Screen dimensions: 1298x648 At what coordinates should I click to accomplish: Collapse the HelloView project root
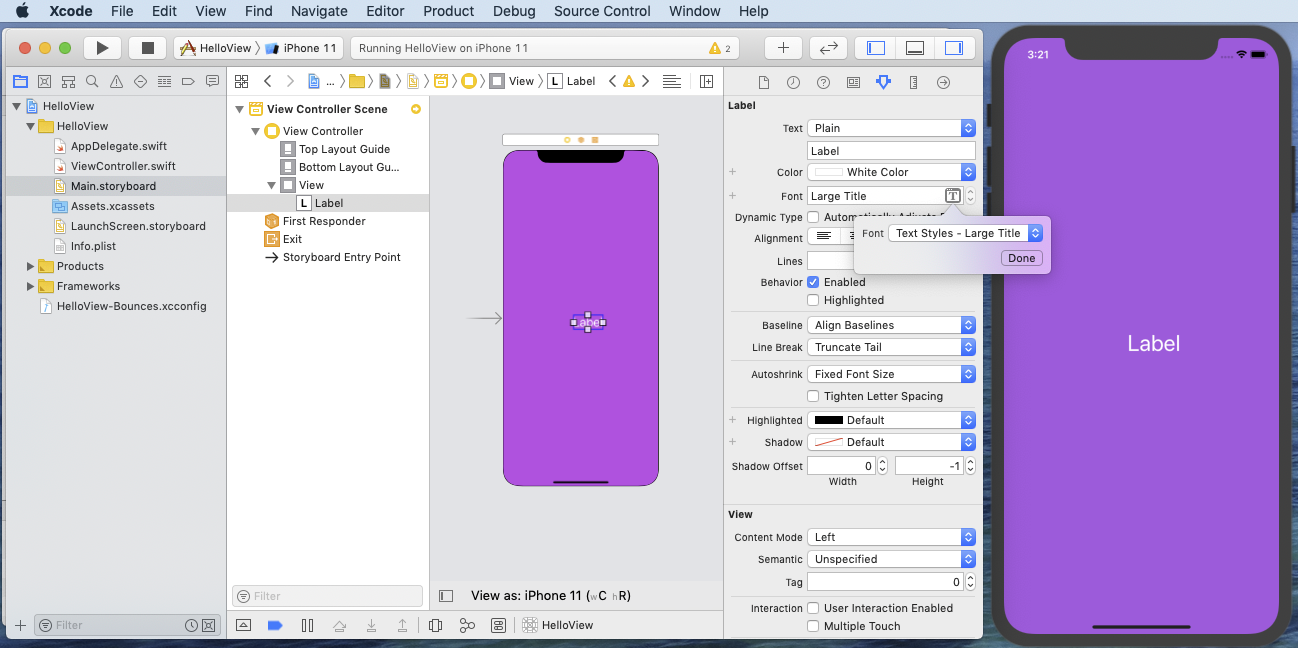[x=17, y=106]
